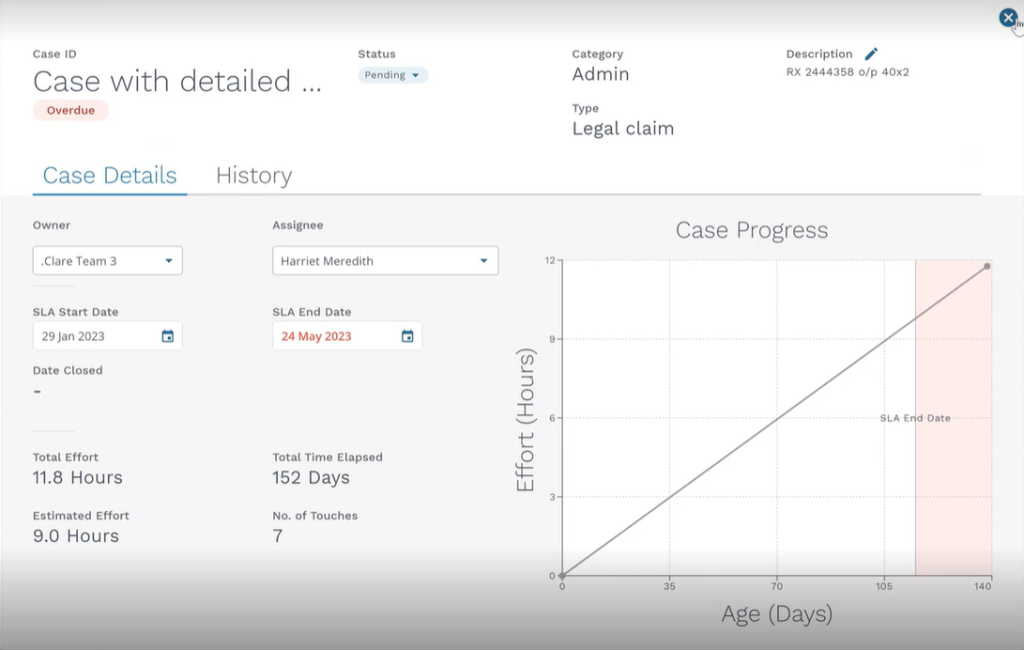Click the No. of Touches value 7
1024x650 pixels.
[278, 536]
